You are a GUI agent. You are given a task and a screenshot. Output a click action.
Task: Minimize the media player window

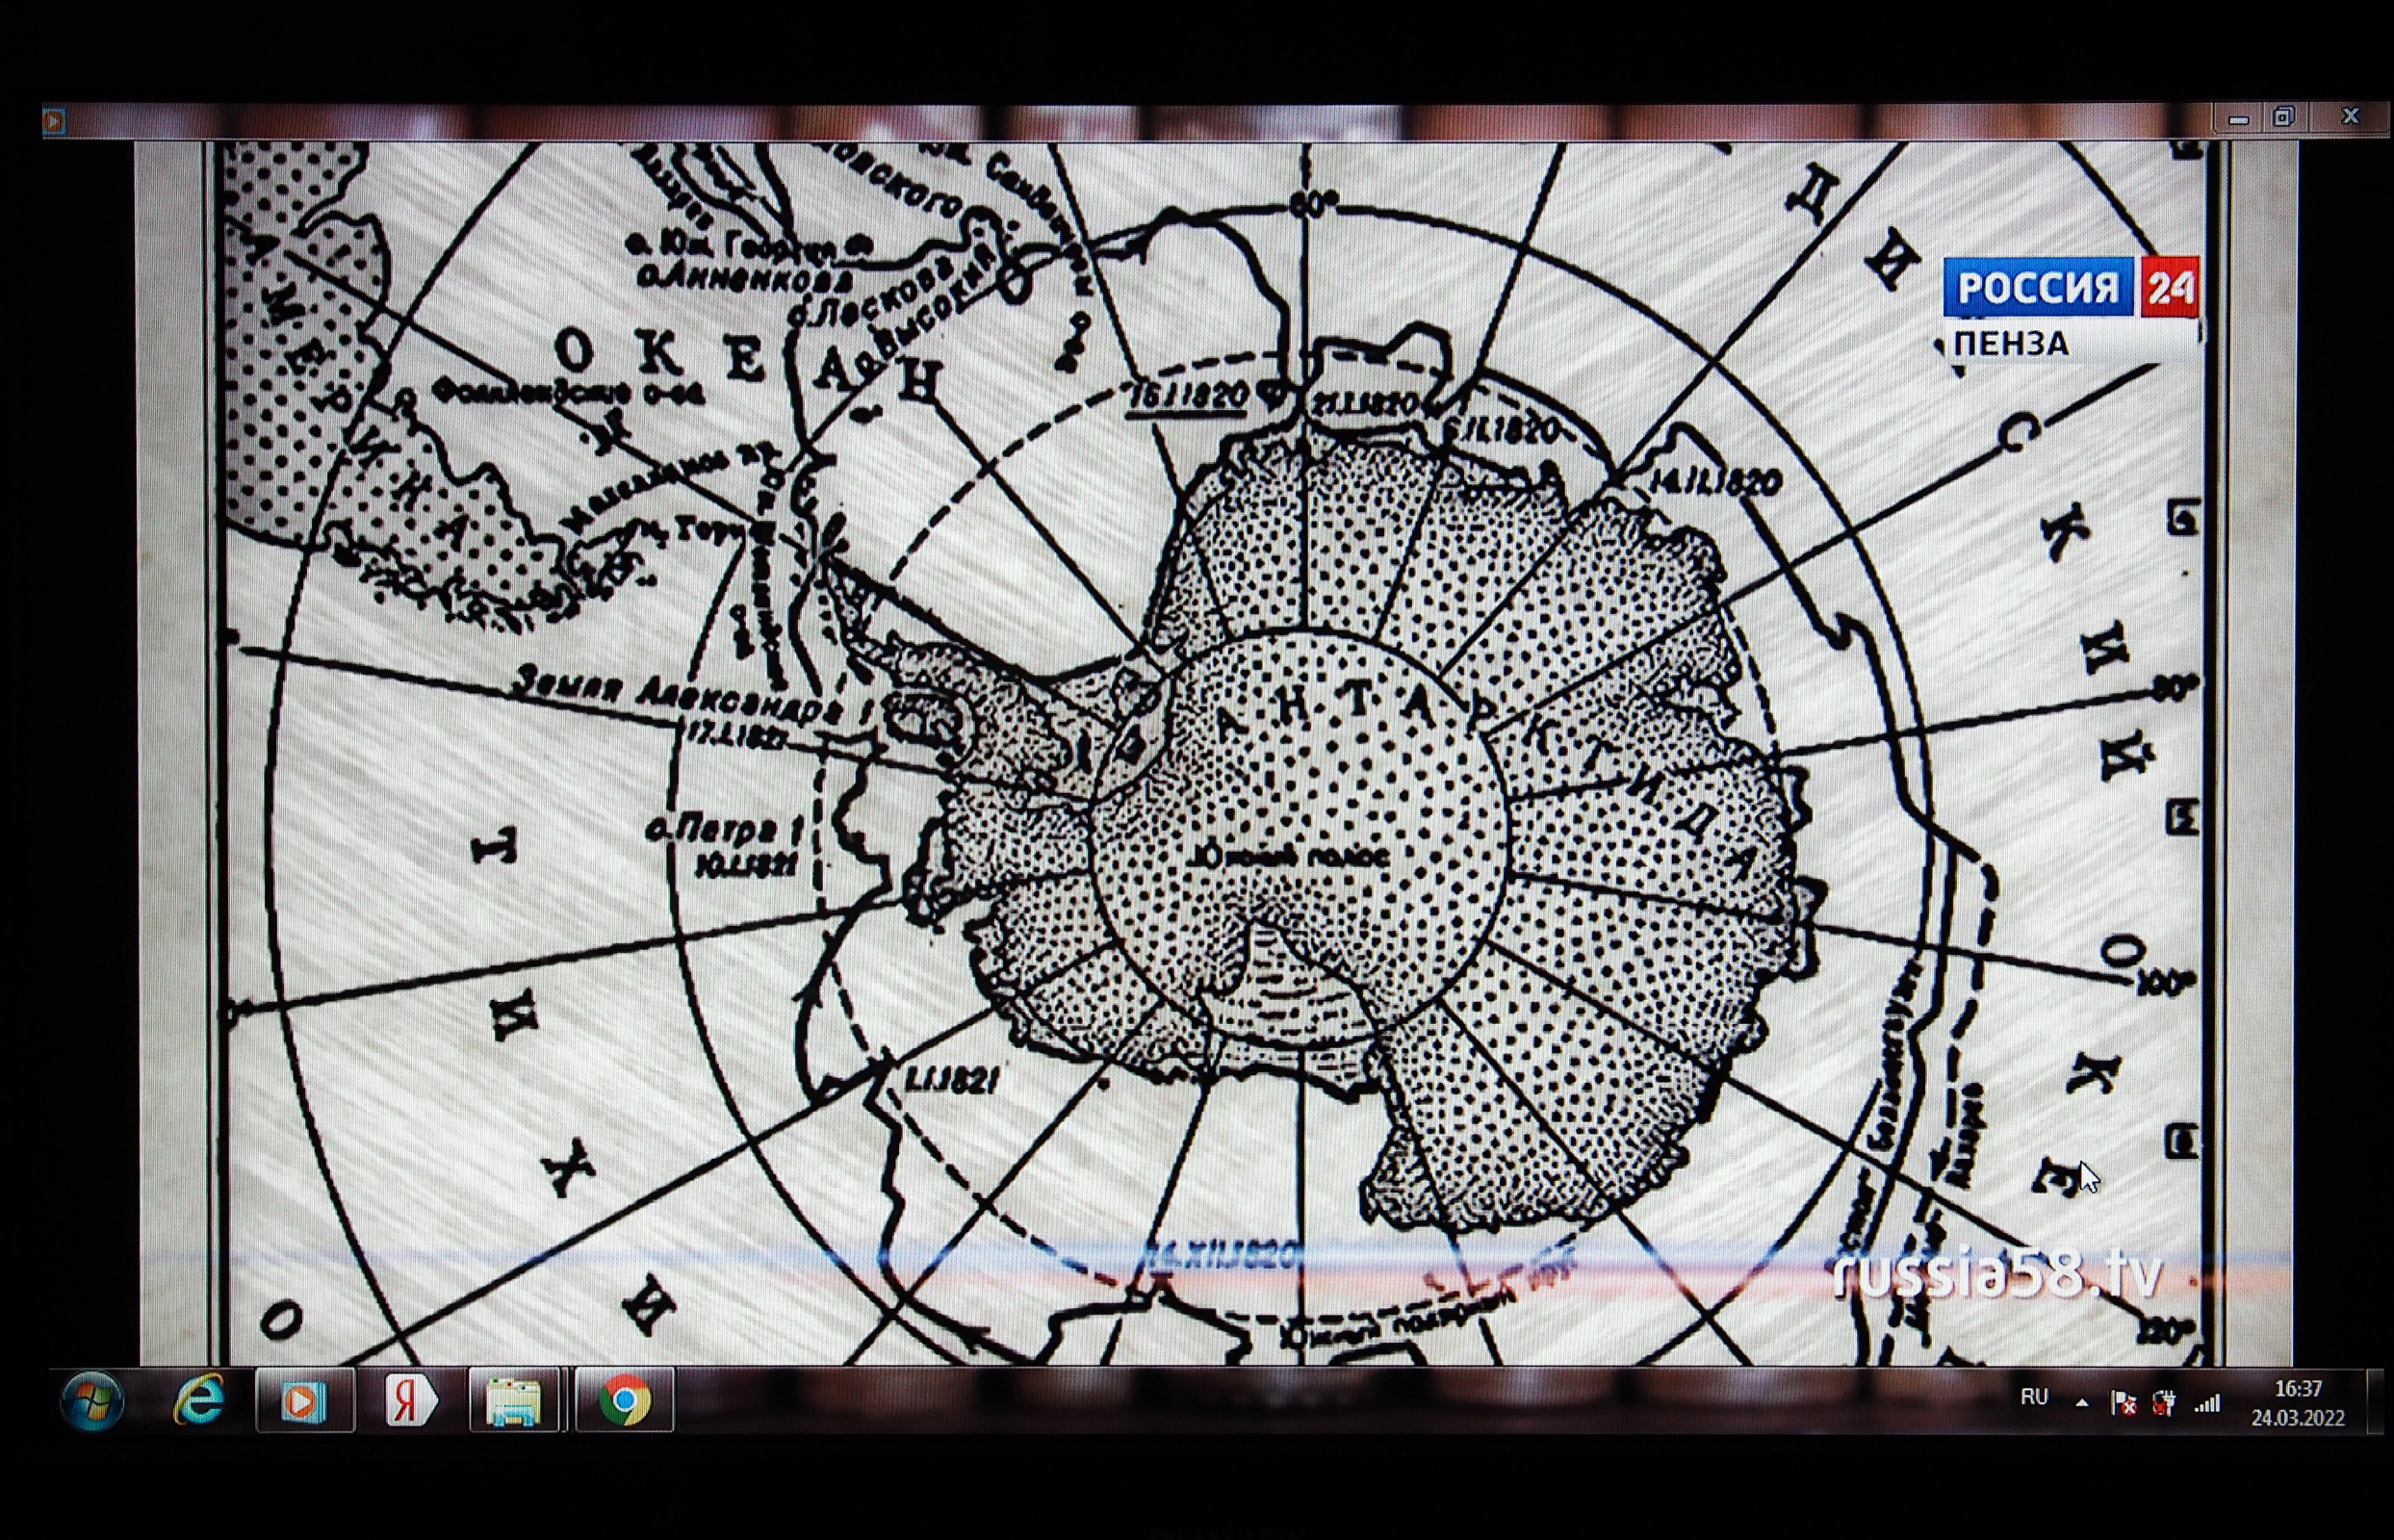point(2239,119)
